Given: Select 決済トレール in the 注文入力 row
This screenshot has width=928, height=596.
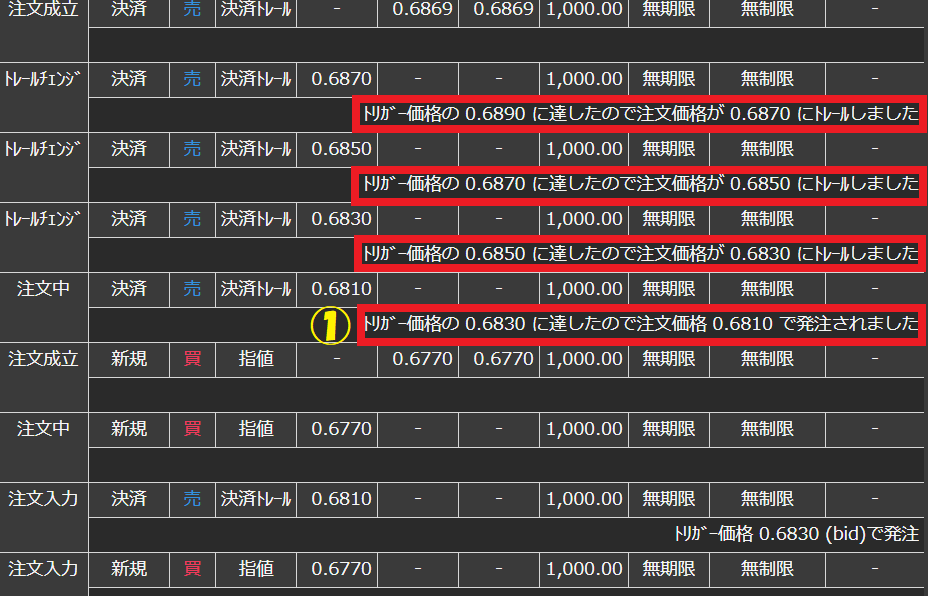Looking at the screenshot, I should coord(256,499).
